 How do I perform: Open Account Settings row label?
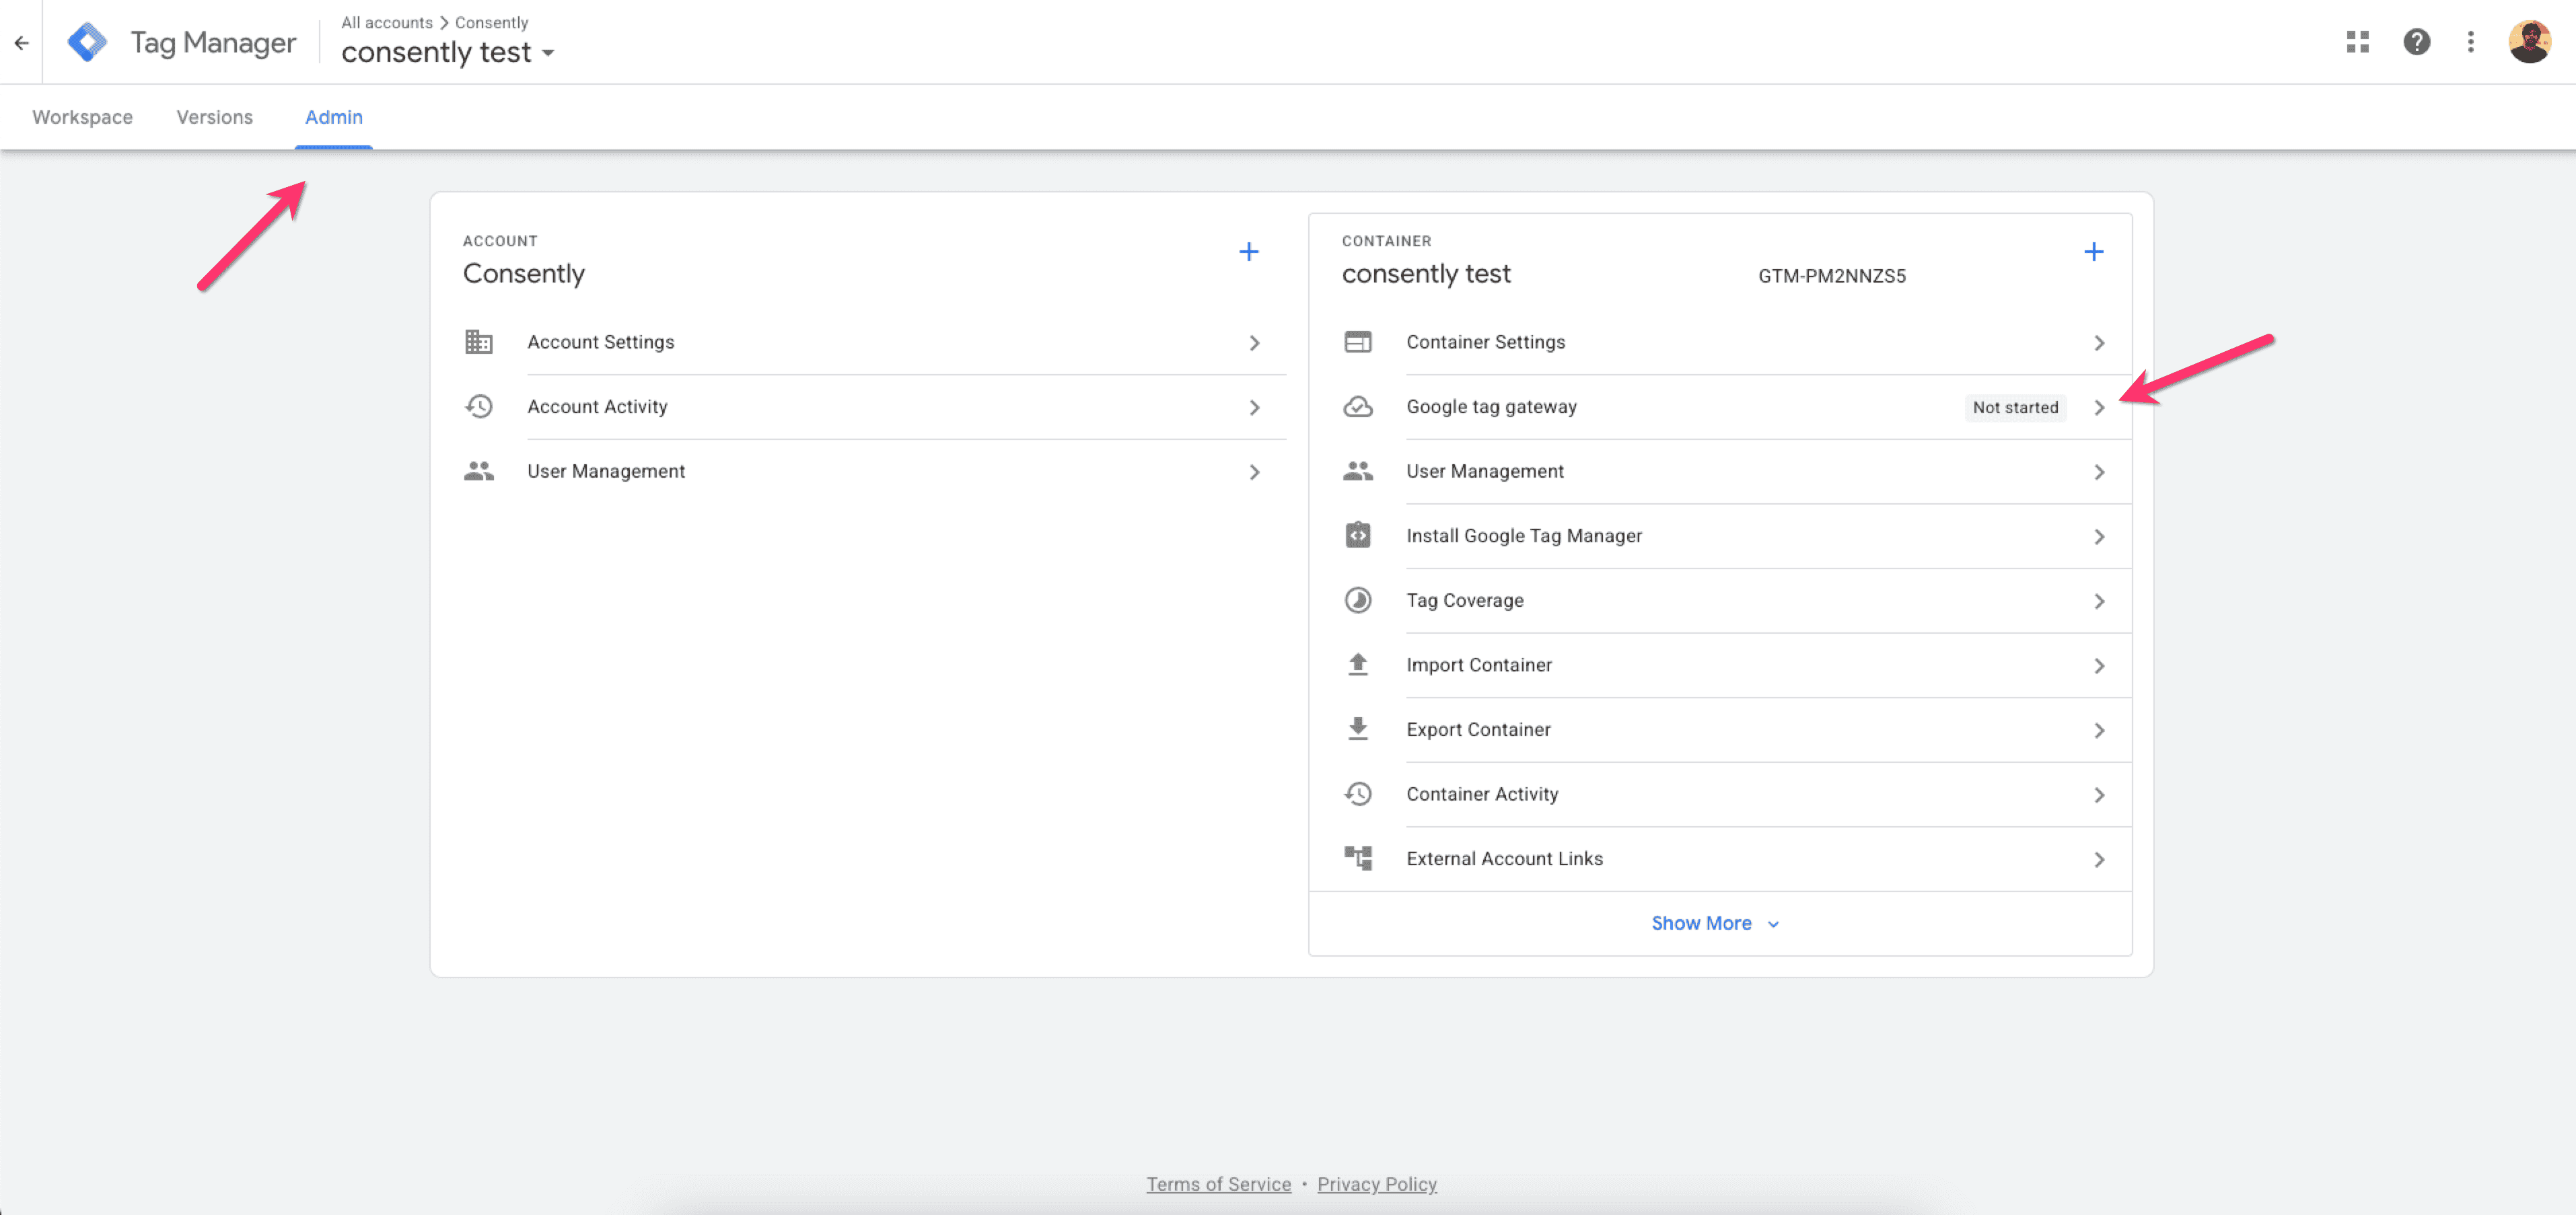600,342
